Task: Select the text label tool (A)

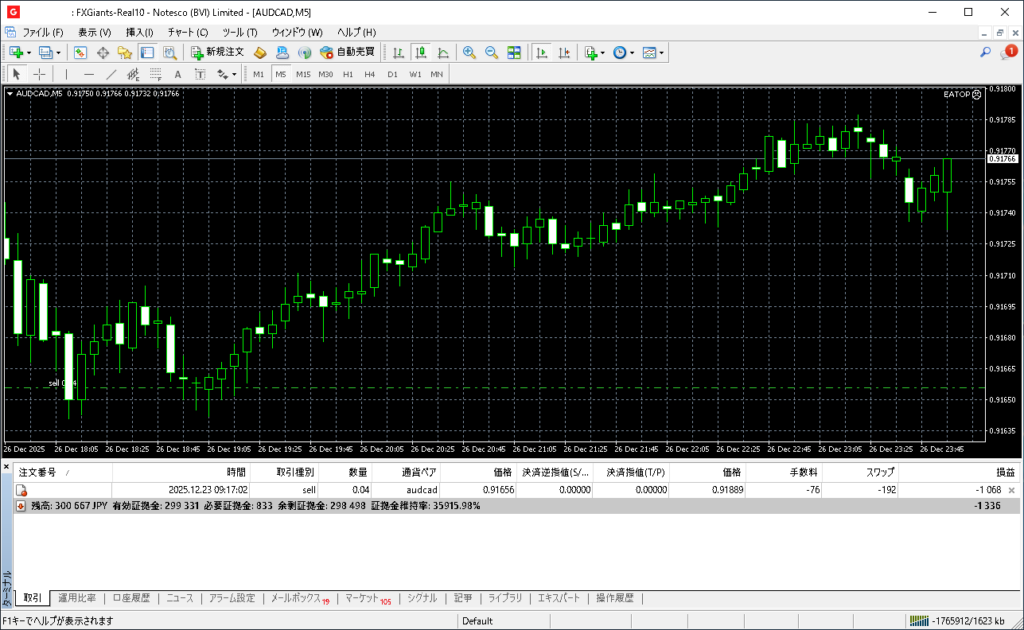Action: pos(178,74)
